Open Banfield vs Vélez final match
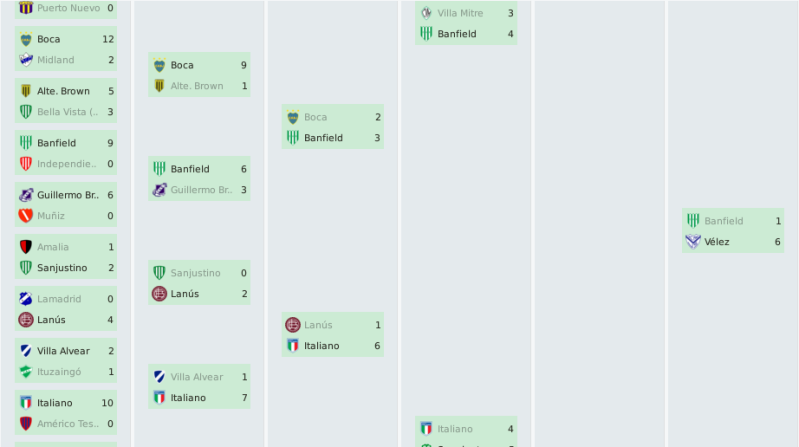 coord(733,231)
